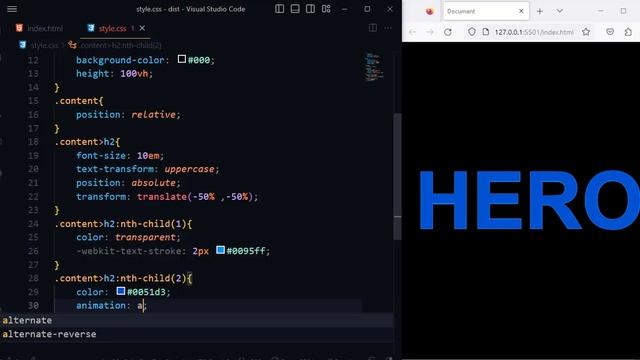Click the 'uppercase' value on line 20

(x=190, y=169)
